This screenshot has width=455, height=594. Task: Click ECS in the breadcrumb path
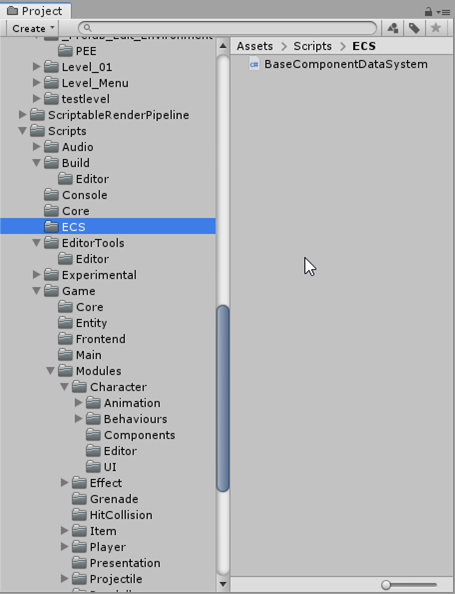point(364,46)
